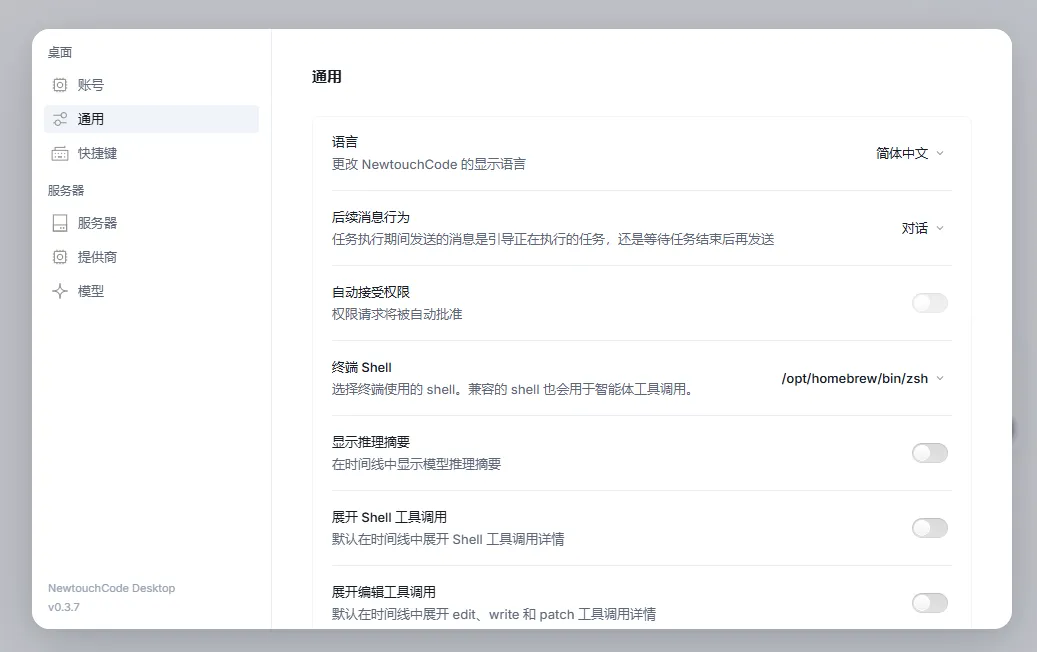Click the 选择终端使用的 shell description
This screenshot has height=652, width=1037.
coord(514,389)
